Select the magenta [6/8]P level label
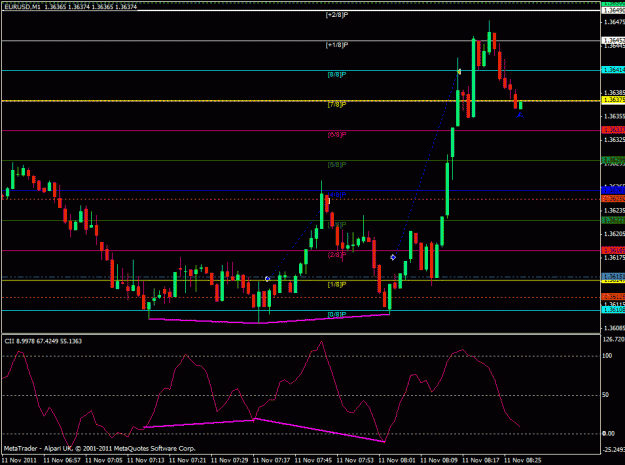This screenshot has width=625, height=465. pos(337,135)
